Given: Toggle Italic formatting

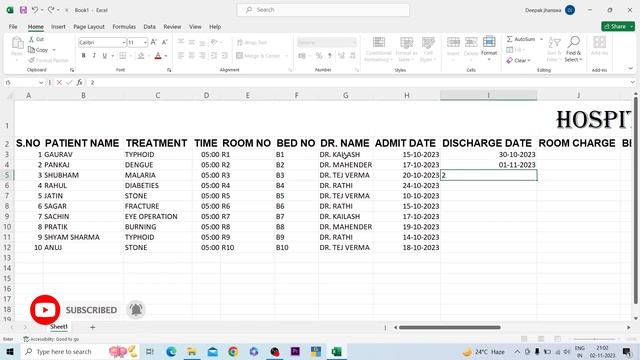Looking at the screenshot, I should (94, 56).
